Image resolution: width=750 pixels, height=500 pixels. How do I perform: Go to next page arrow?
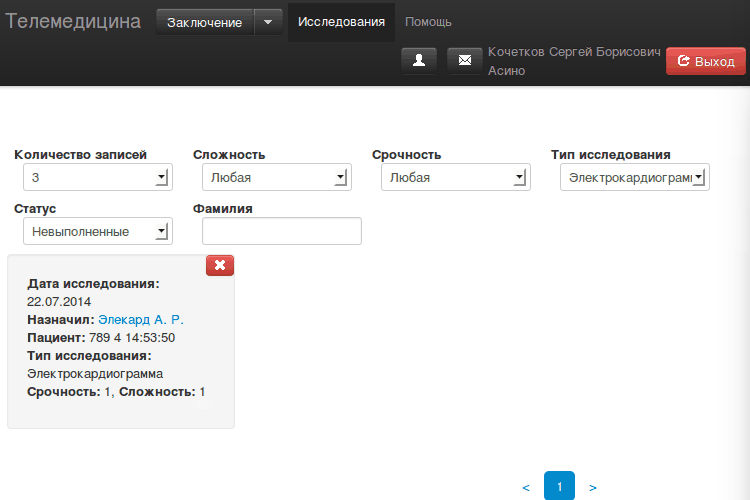click(x=593, y=488)
